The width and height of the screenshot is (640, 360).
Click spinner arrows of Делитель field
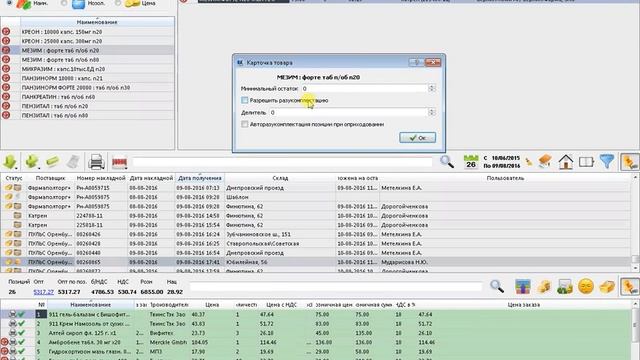pos(431,112)
